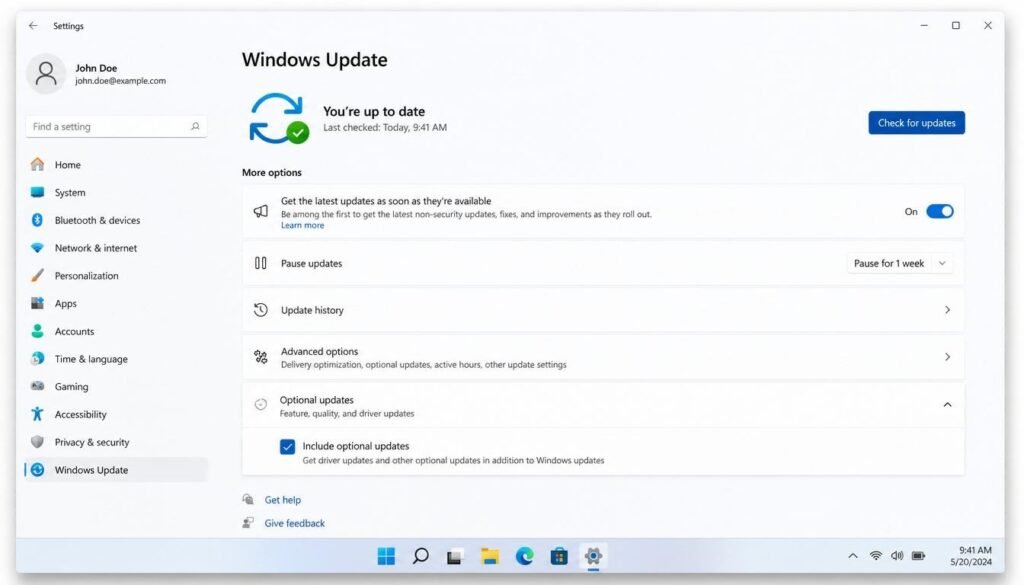Open Update history via its chevron
Image resolution: width=1024 pixels, height=585 pixels.
[x=947, y=309]
